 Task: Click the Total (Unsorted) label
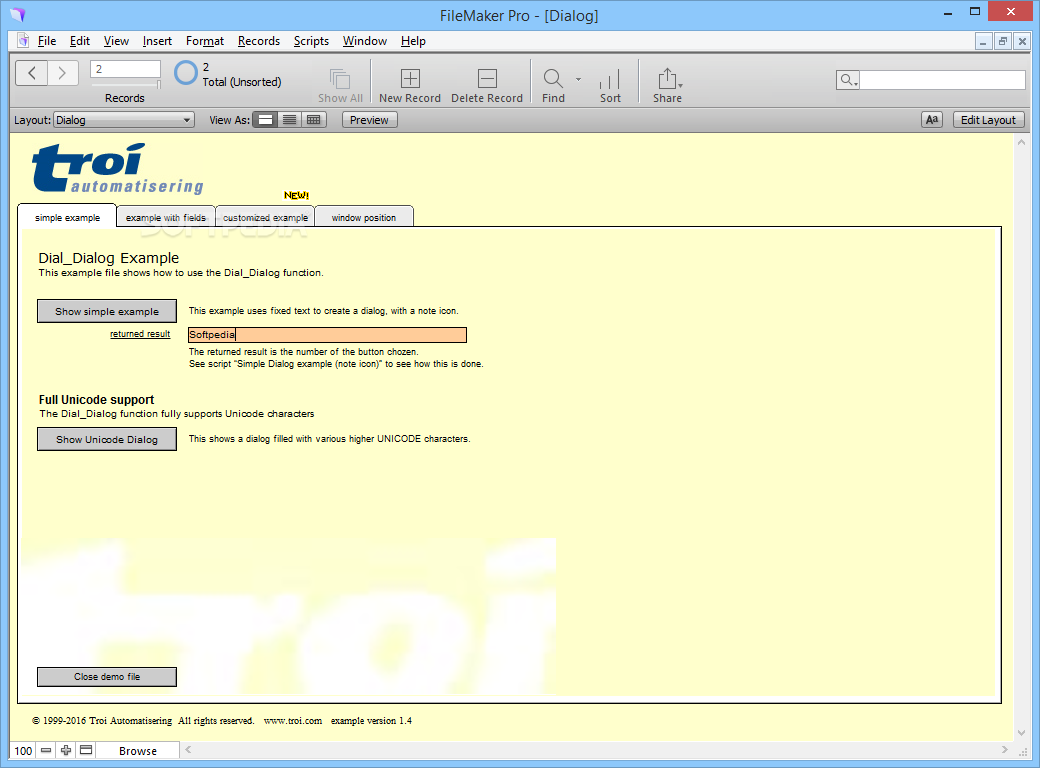point(241,82)
